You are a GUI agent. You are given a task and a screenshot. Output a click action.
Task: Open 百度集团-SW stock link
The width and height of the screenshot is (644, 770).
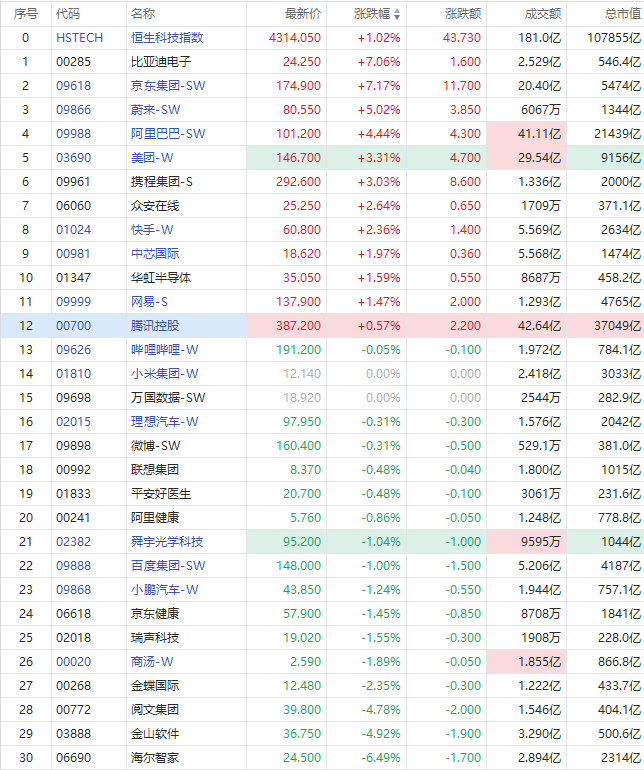pos(168,566)
